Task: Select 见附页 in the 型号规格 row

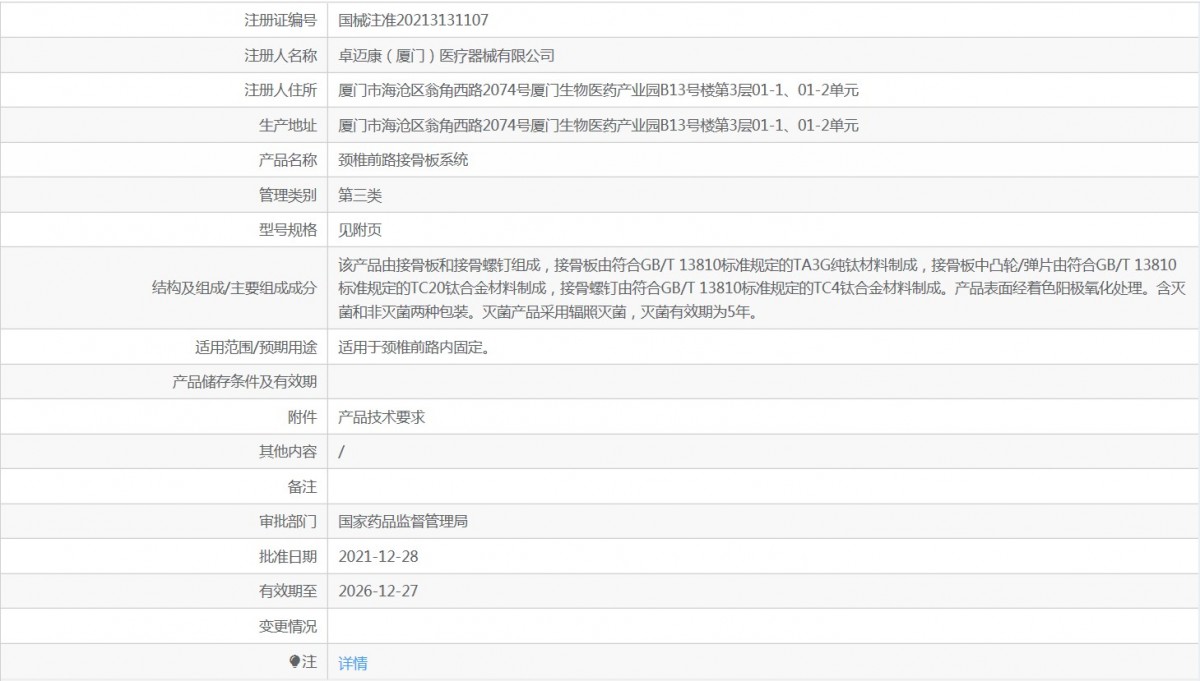Action: 360,230
